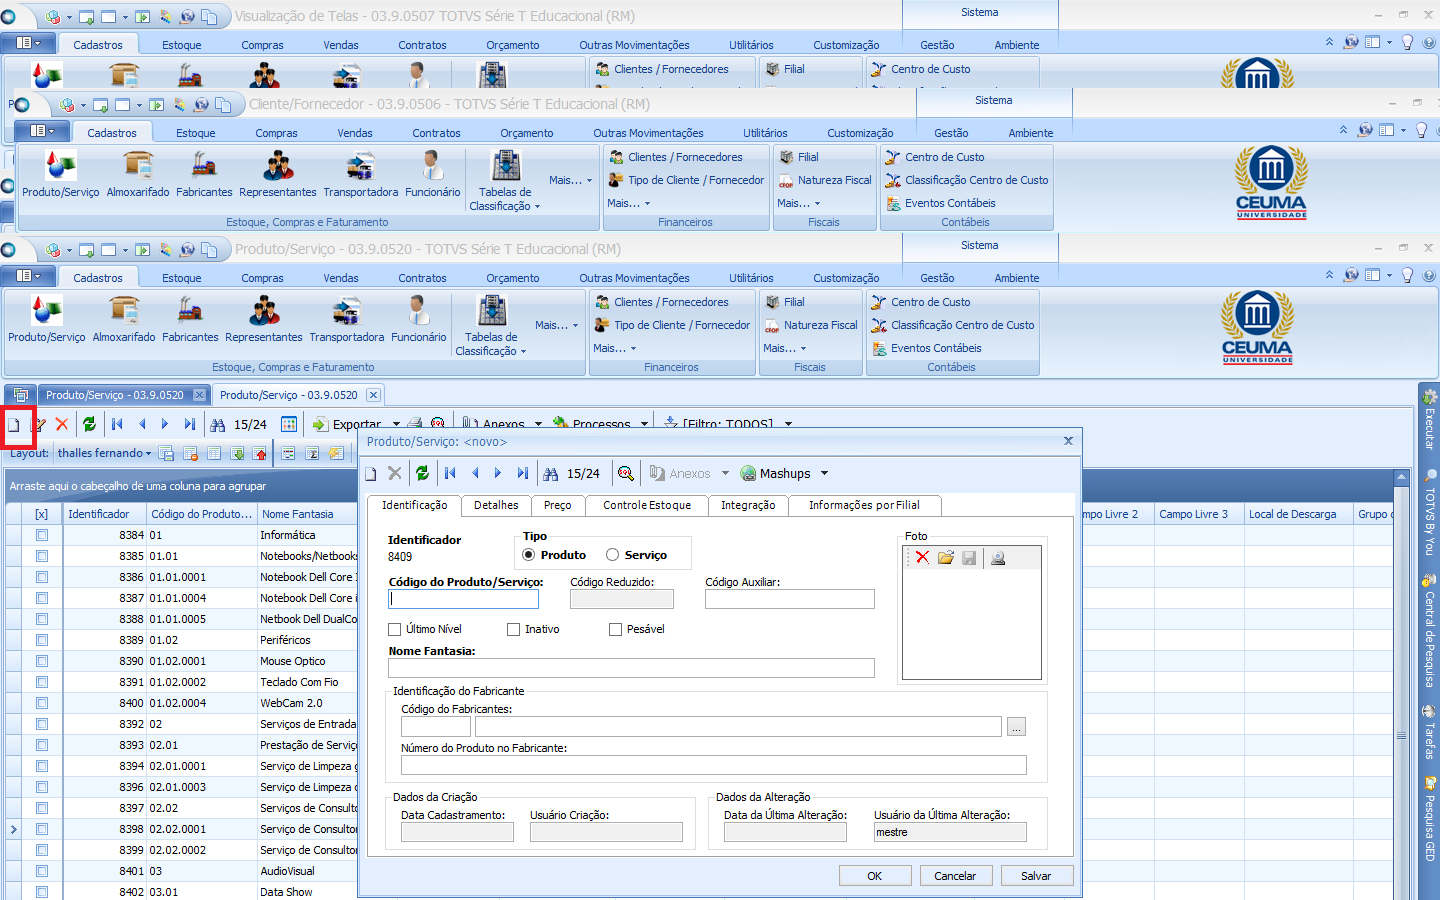Check the Último Nível checkbox
This screenshot has width=1440, height=900.
395,629
